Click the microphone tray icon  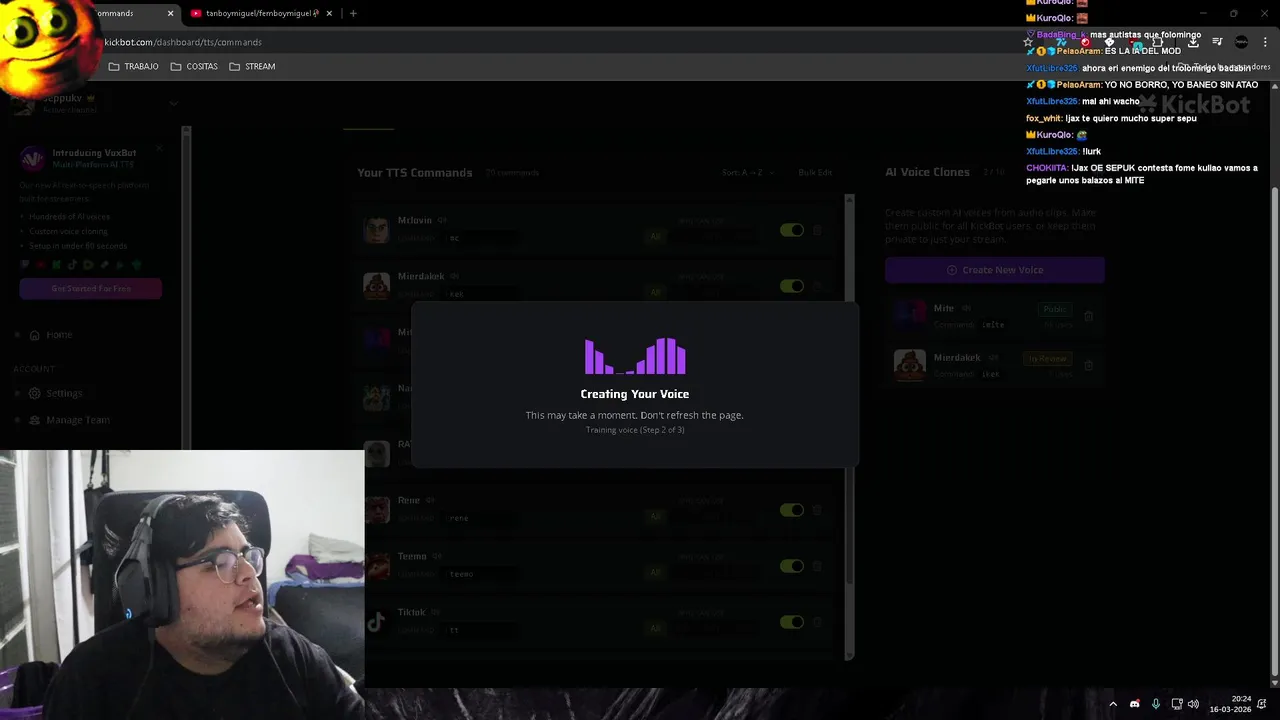1155,704
